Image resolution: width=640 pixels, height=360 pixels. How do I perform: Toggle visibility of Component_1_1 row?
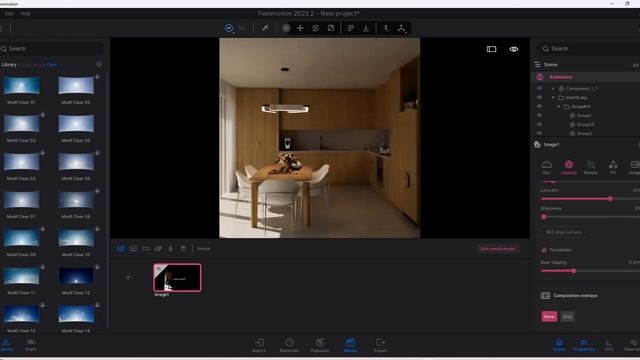click(539, 89)
